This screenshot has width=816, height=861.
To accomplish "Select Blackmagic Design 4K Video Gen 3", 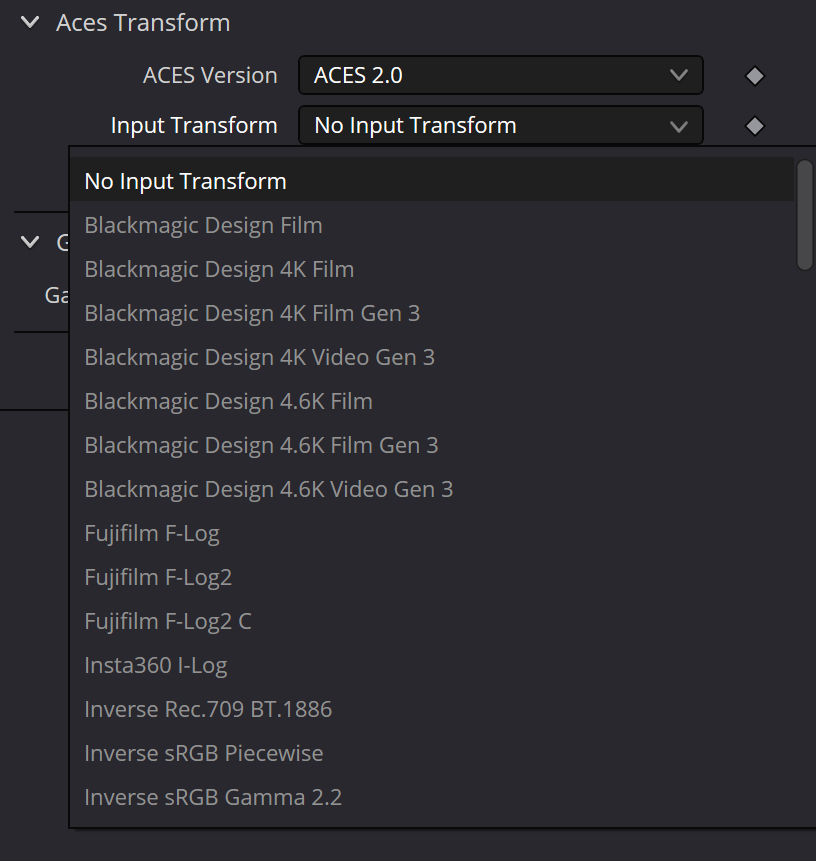I will click(x=432, y=357).
